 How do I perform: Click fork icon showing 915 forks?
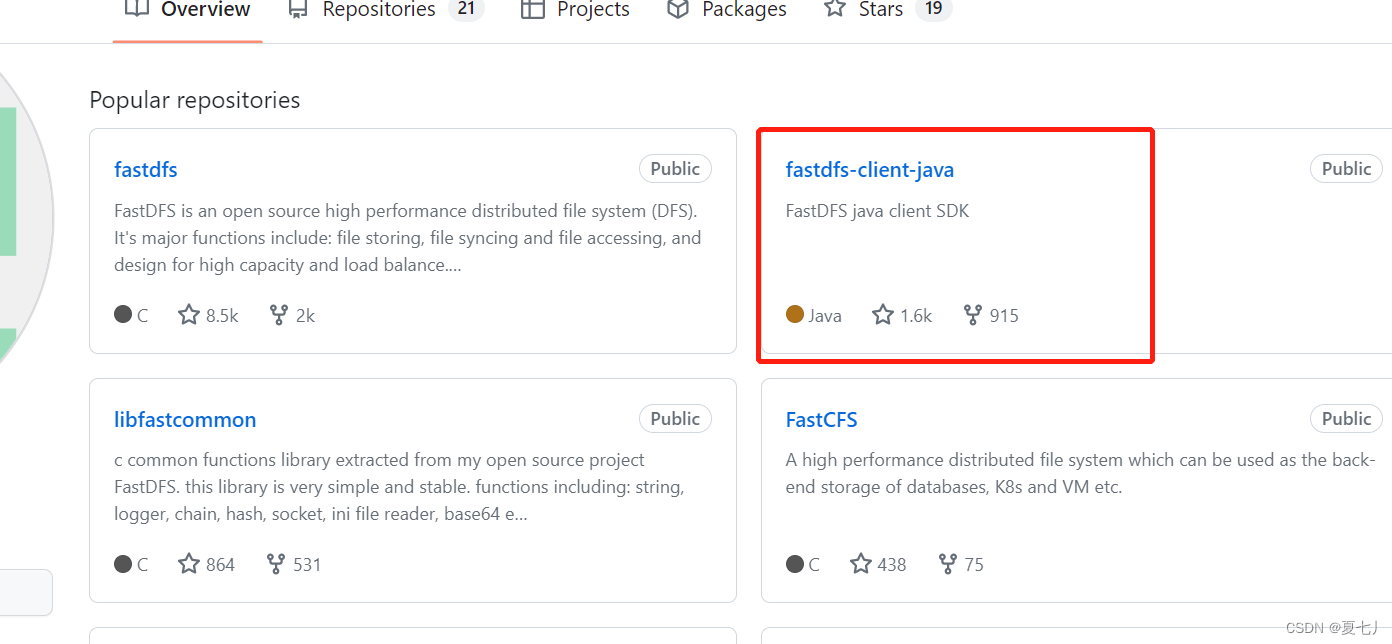tap(972, 315)
